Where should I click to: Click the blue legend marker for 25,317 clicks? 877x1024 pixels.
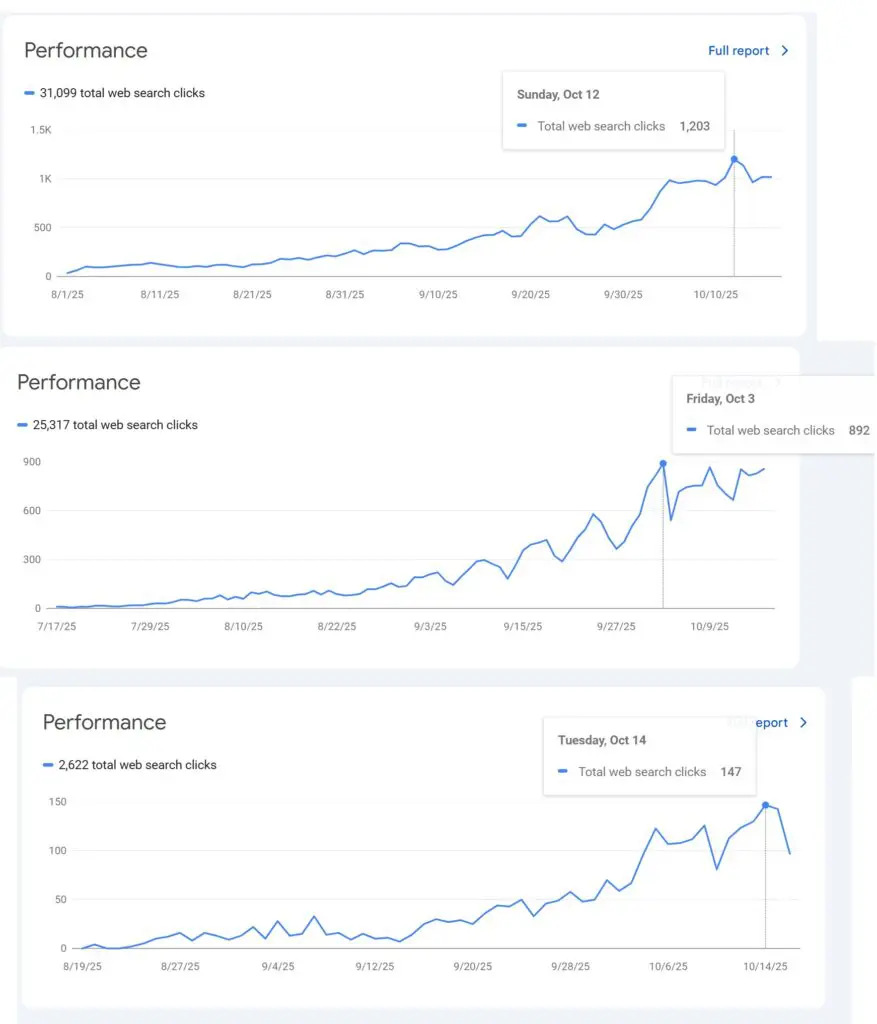click(21, 424)
